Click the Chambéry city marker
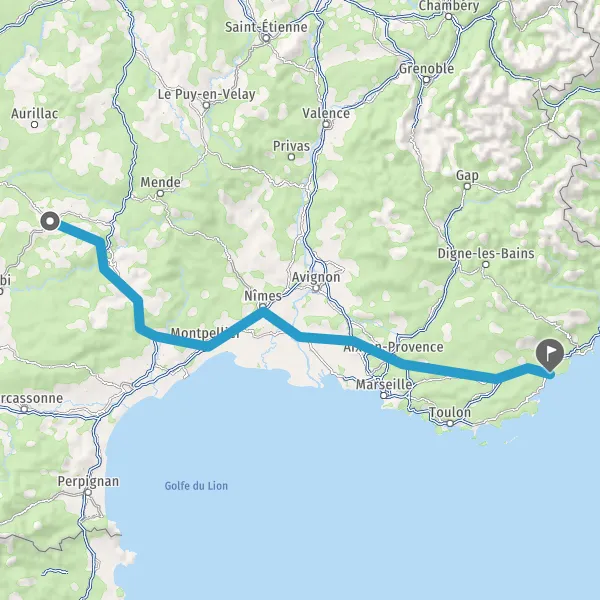Image resolution: width=600 pixels, height=600 pixels. 448,16
